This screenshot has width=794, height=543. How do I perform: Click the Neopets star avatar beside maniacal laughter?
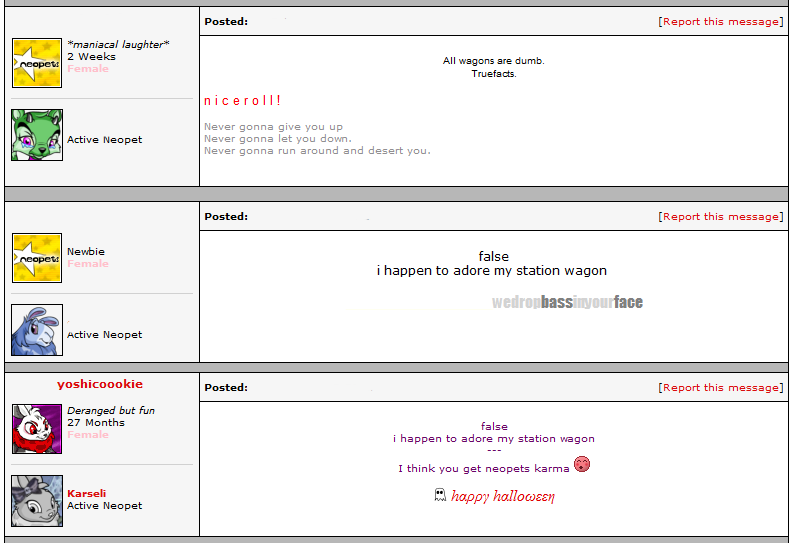click(x=37, y=63)
